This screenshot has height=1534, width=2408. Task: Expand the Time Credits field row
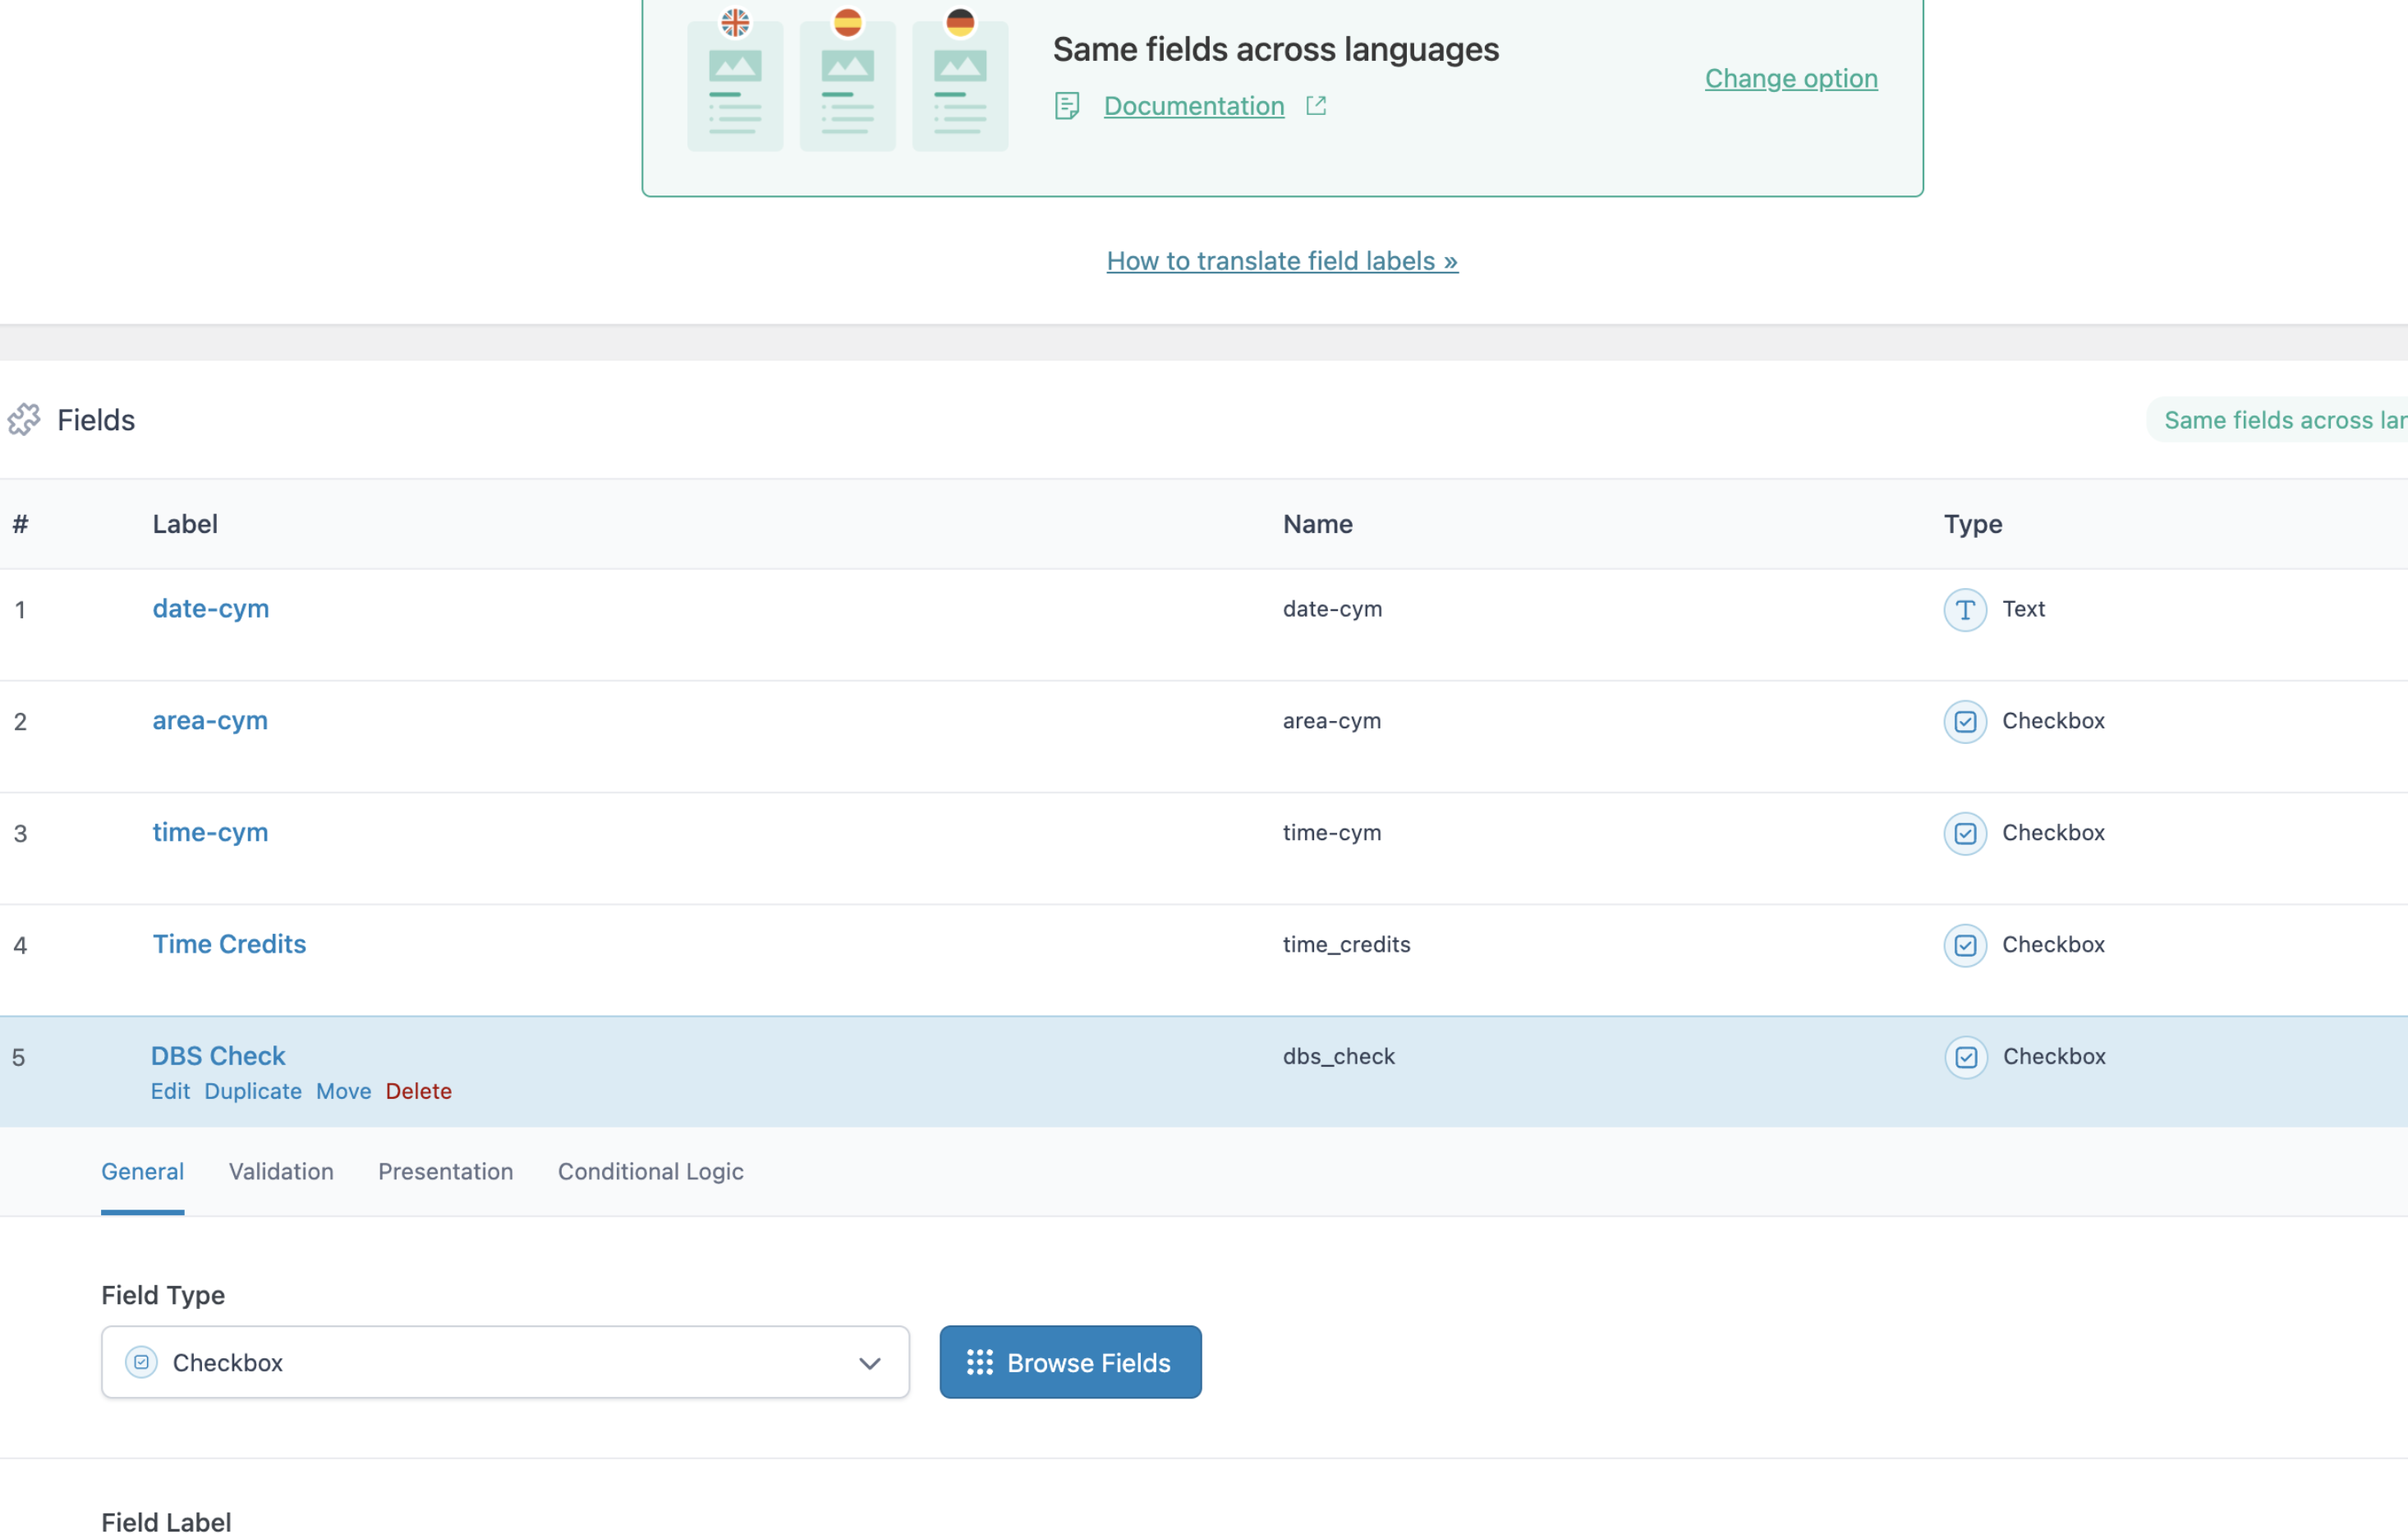coord(229,944)
